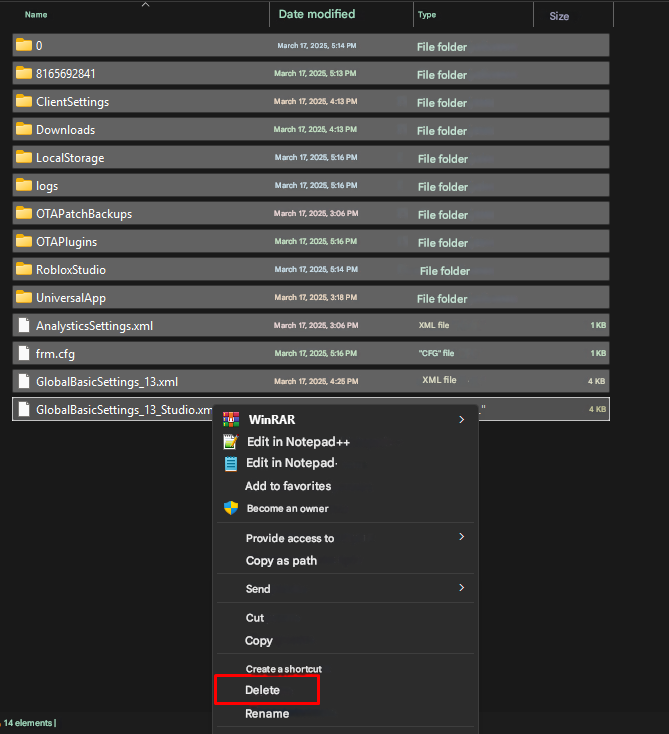
Task: Click the Notepad++ icon in context menu
Action: [x=231, y=442]
